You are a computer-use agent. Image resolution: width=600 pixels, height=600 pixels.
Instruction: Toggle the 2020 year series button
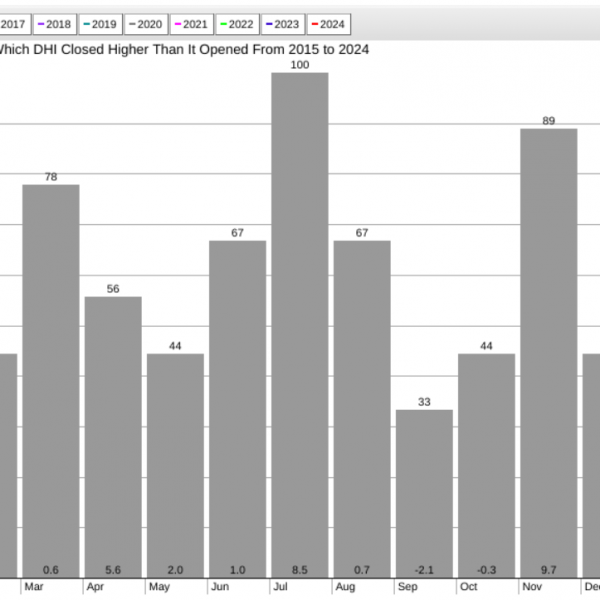[146, 24]
